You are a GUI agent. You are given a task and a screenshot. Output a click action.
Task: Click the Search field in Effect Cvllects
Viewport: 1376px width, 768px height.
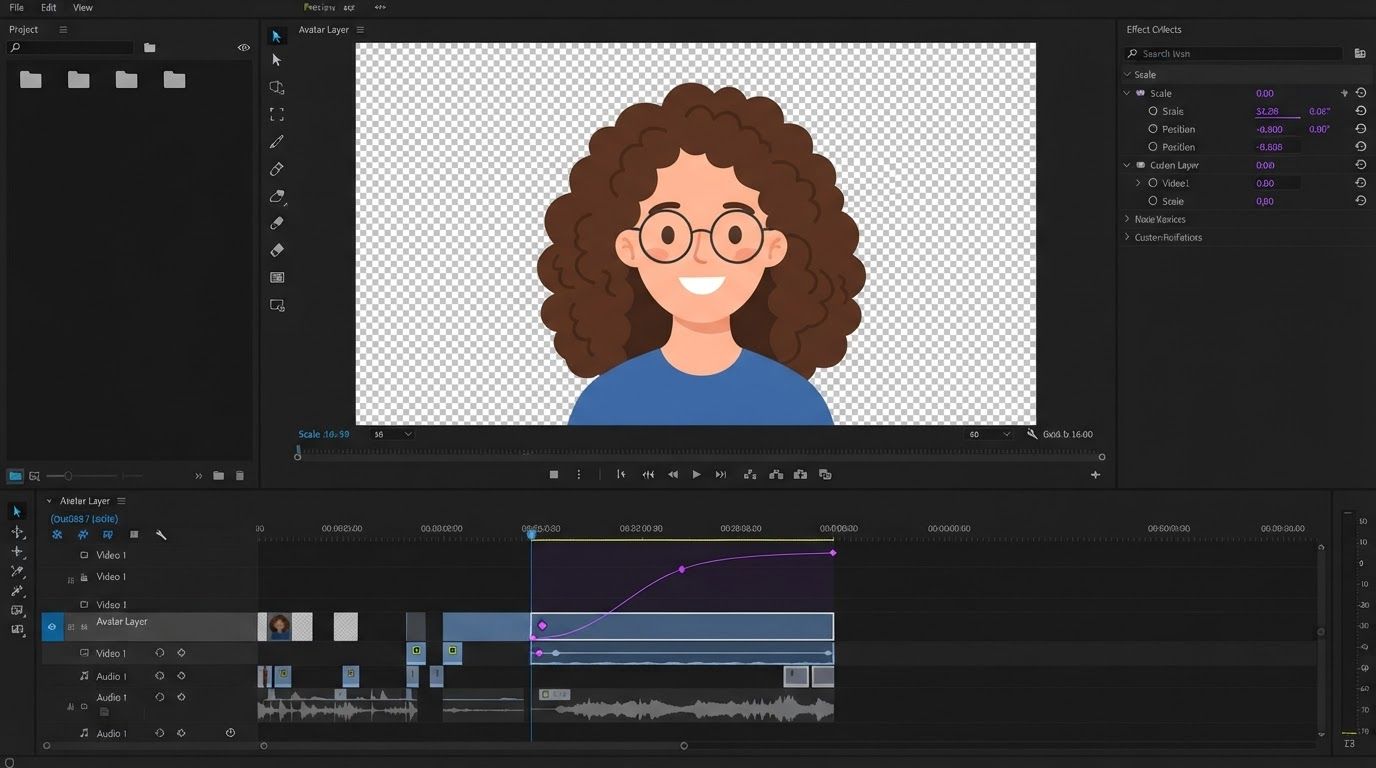[x=1234, y=54]
